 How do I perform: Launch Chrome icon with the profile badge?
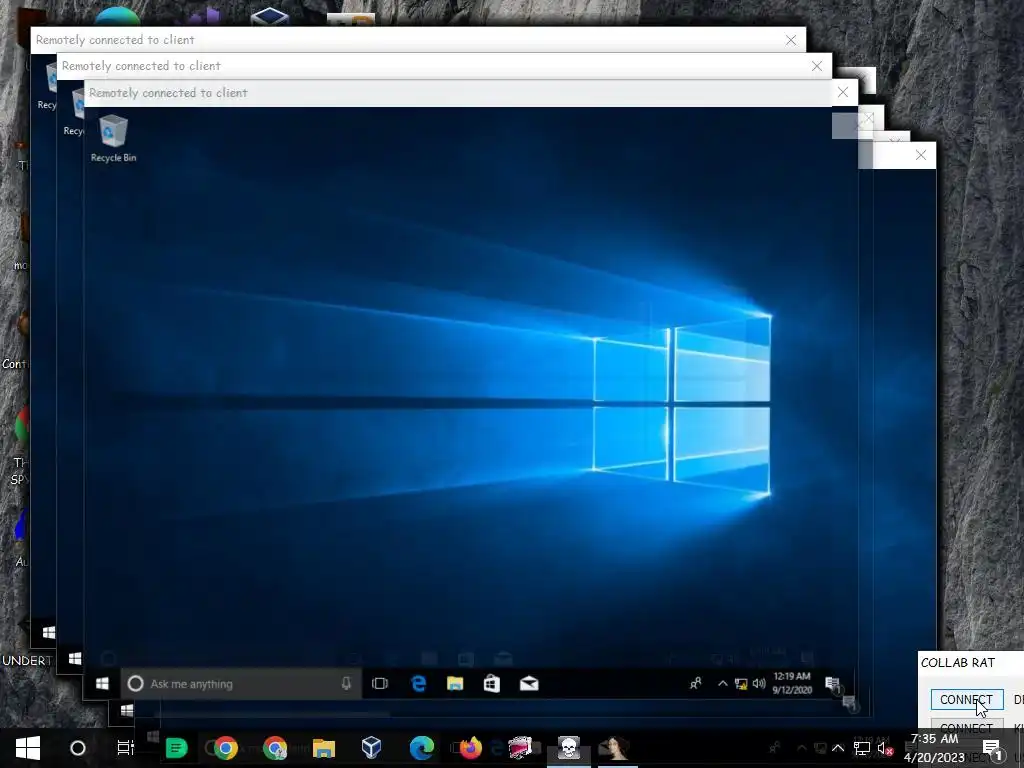275,748
